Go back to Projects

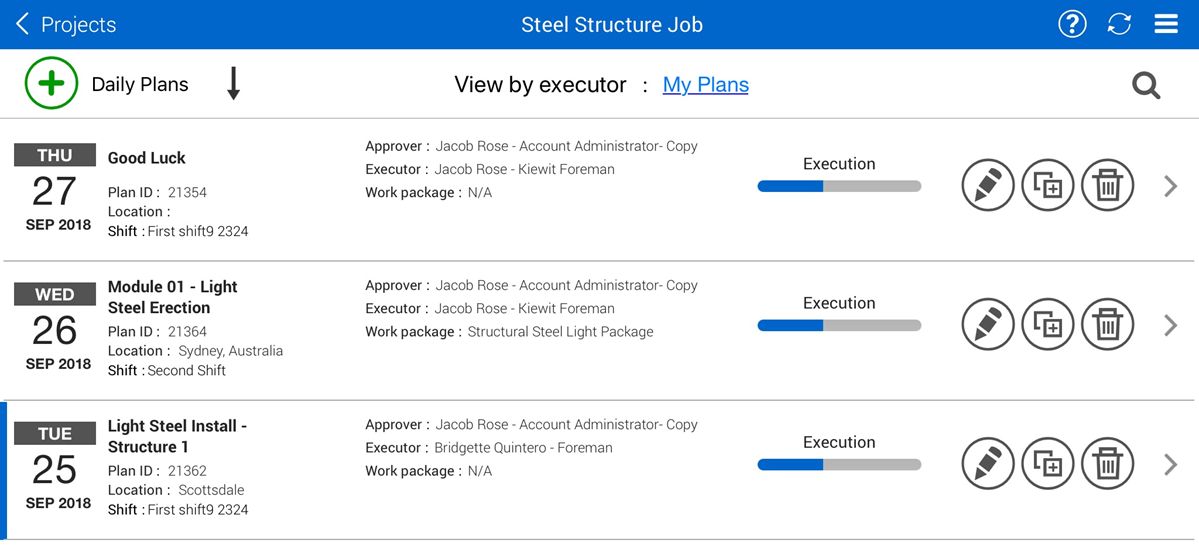click(66, 25)
